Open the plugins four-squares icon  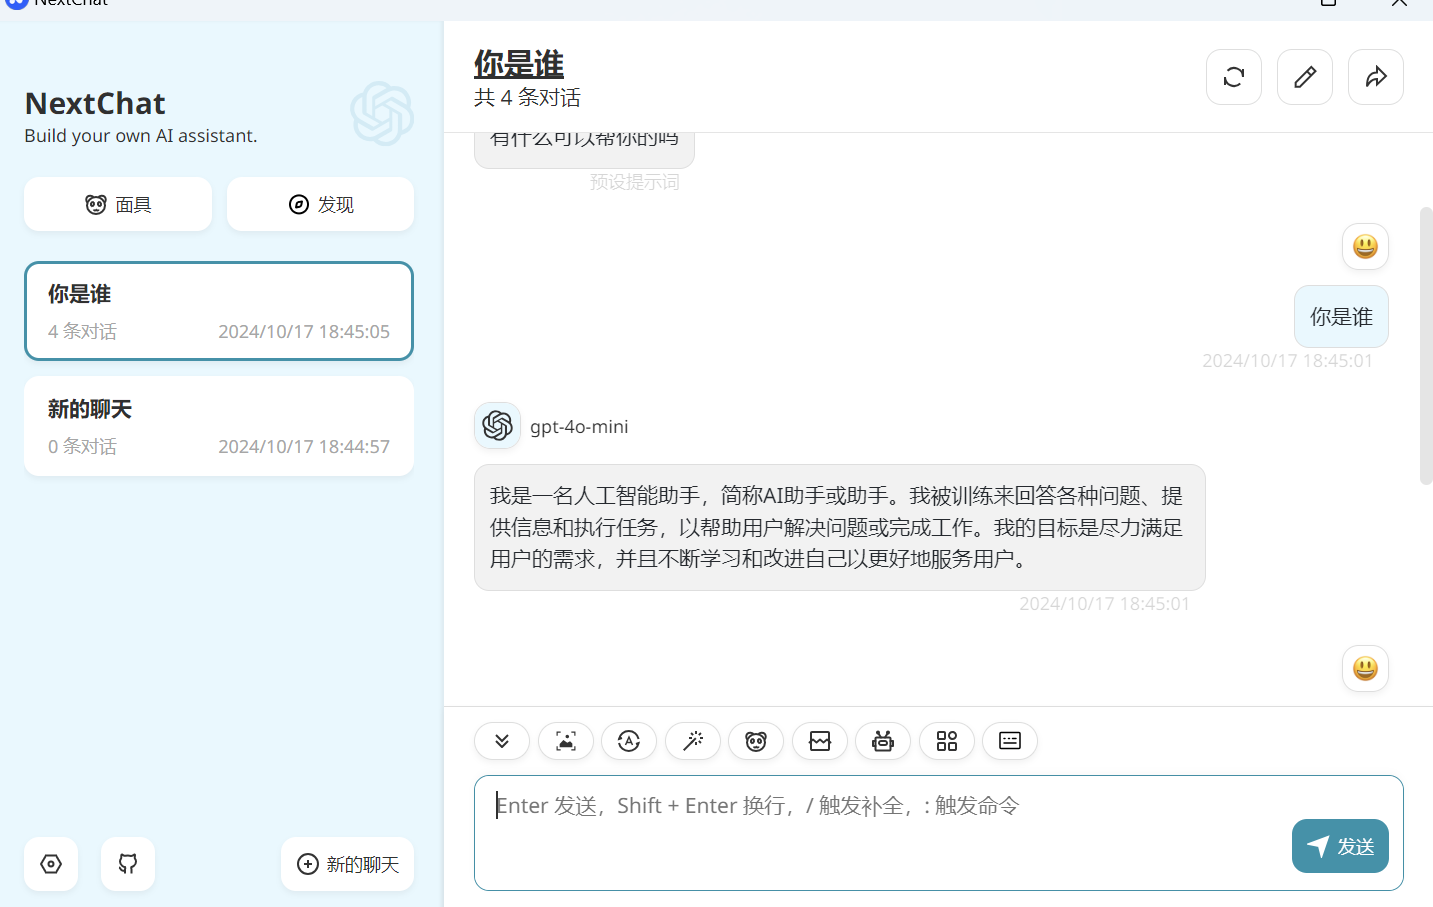coord(946,741)
